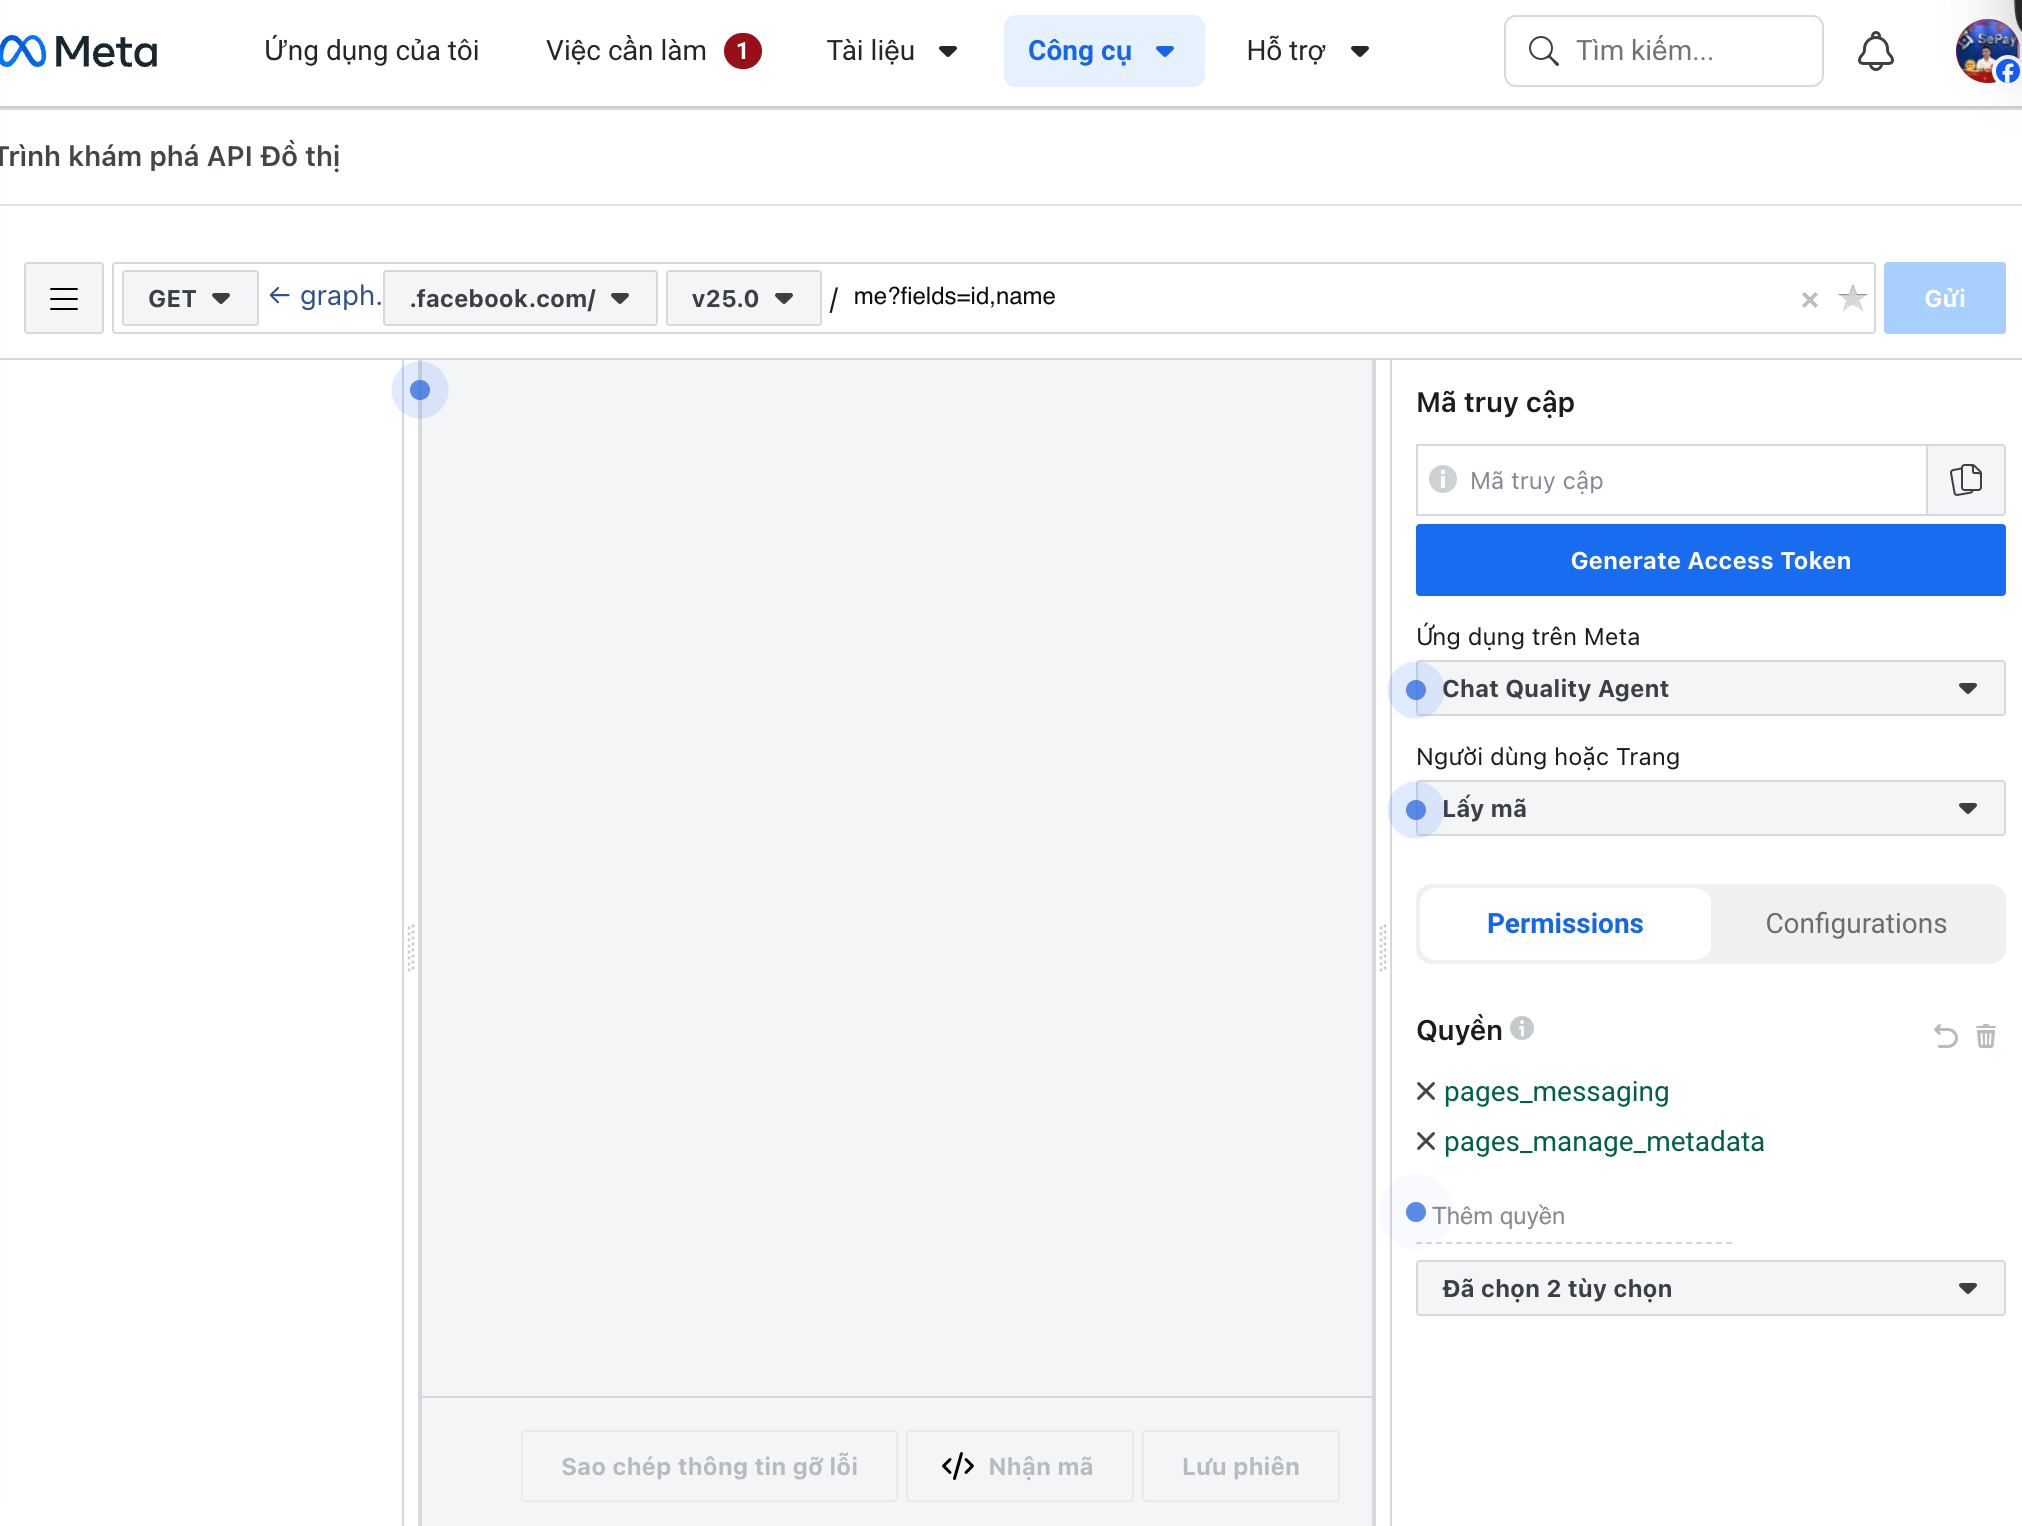Screen dimensions: 2022x1526
Task: Delete permissions using the trash icon
Action: tap(1986, 1036)
